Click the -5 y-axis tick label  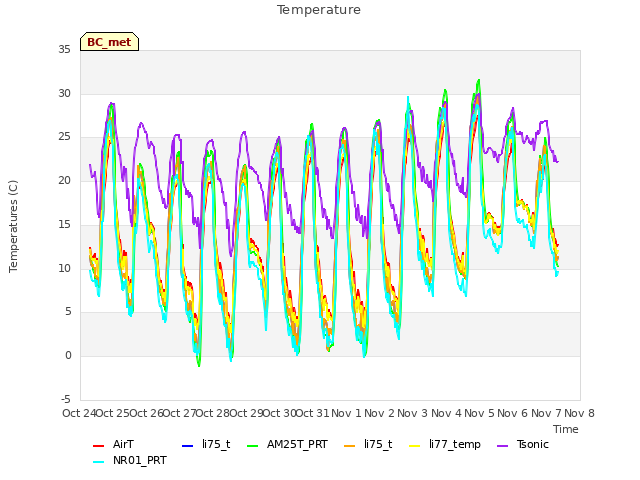coord(66,400)
